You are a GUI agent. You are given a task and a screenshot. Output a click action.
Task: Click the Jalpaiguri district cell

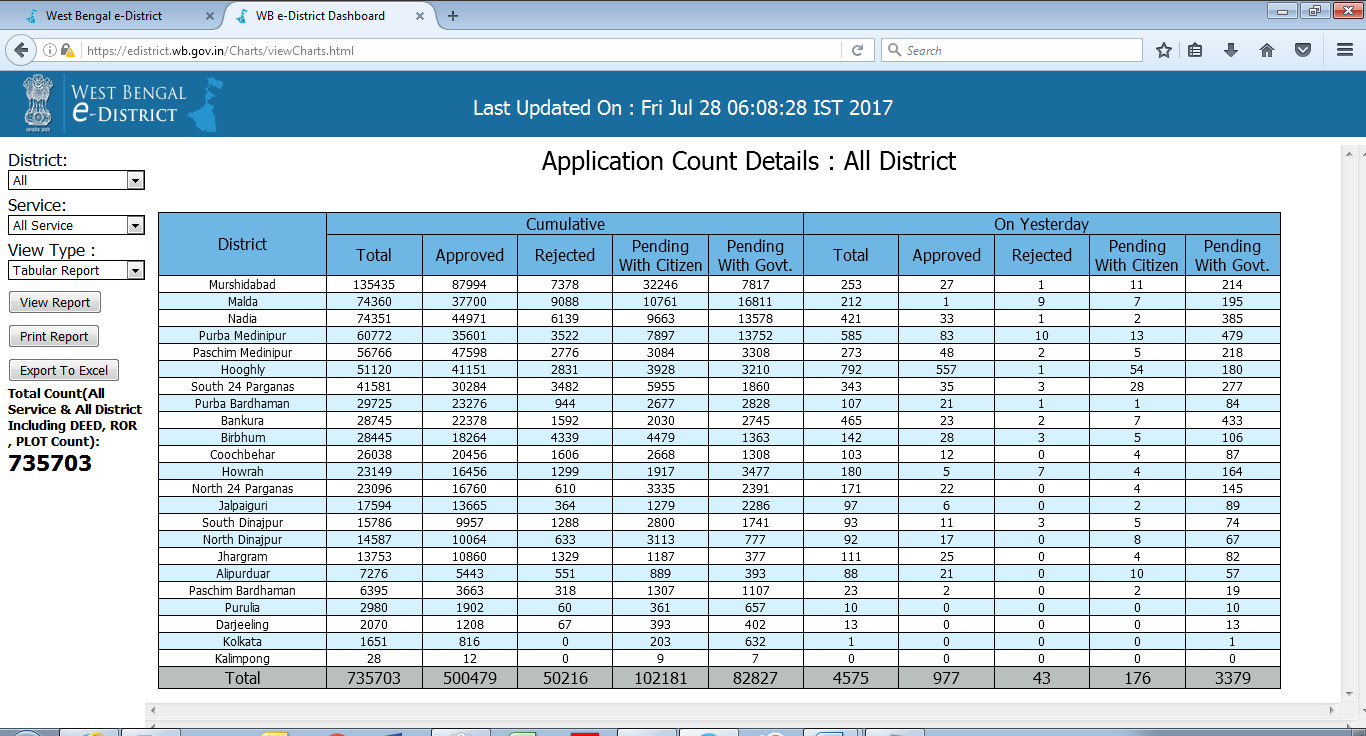242,506
